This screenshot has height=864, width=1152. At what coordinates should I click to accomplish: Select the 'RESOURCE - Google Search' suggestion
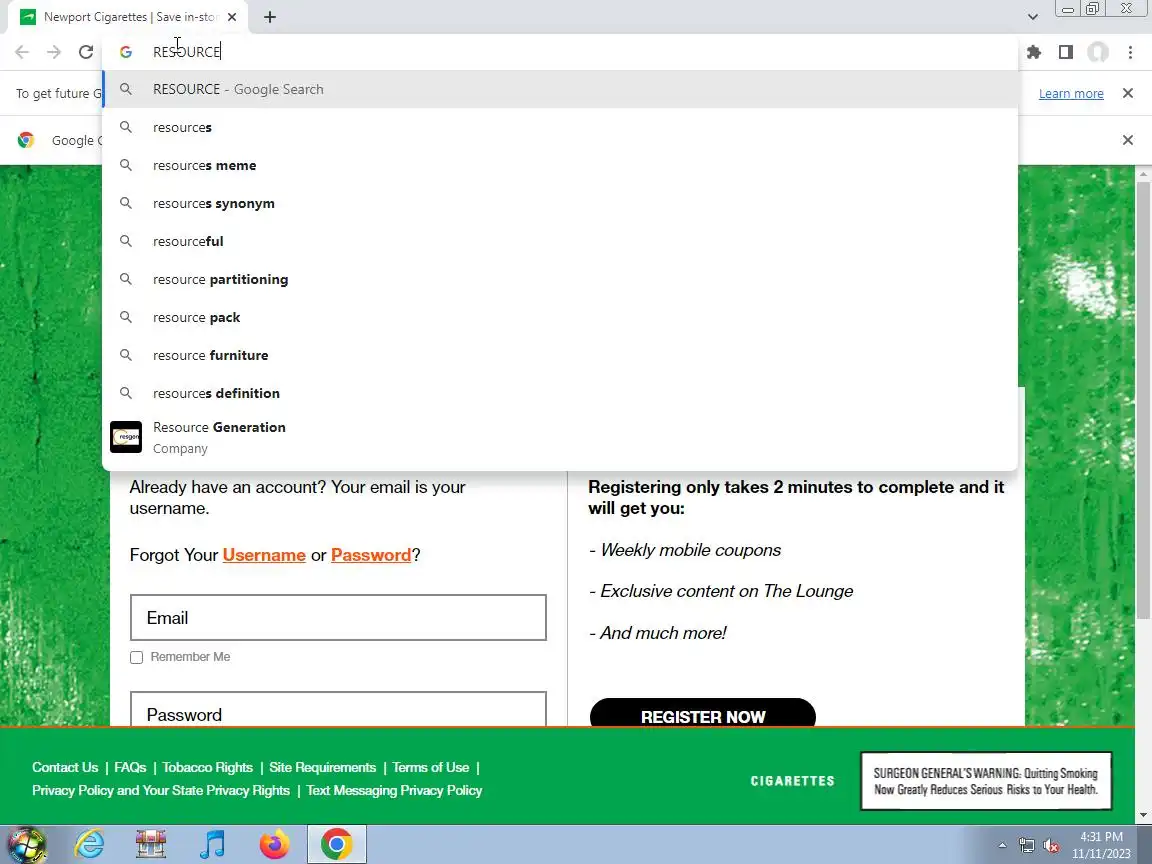tap(560, 89)
